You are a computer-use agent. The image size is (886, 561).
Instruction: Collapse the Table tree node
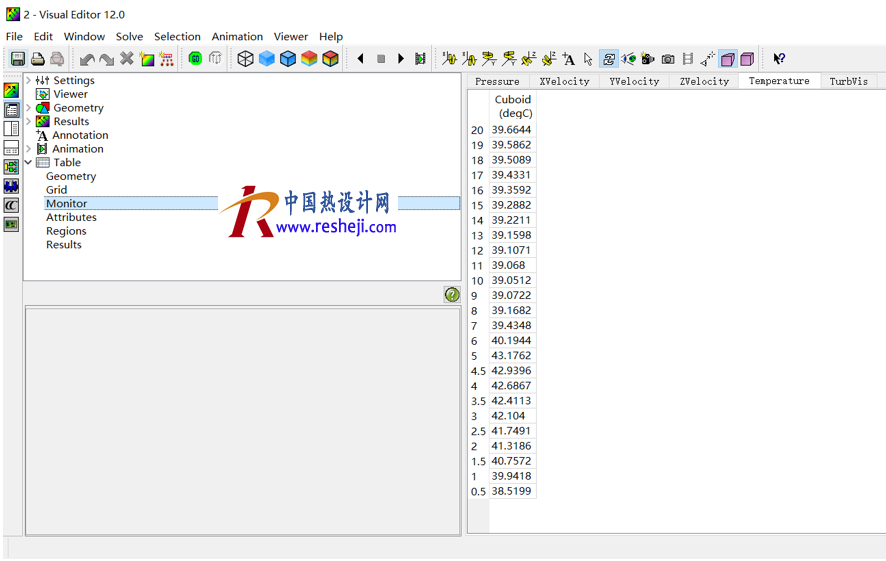point(29,162)
